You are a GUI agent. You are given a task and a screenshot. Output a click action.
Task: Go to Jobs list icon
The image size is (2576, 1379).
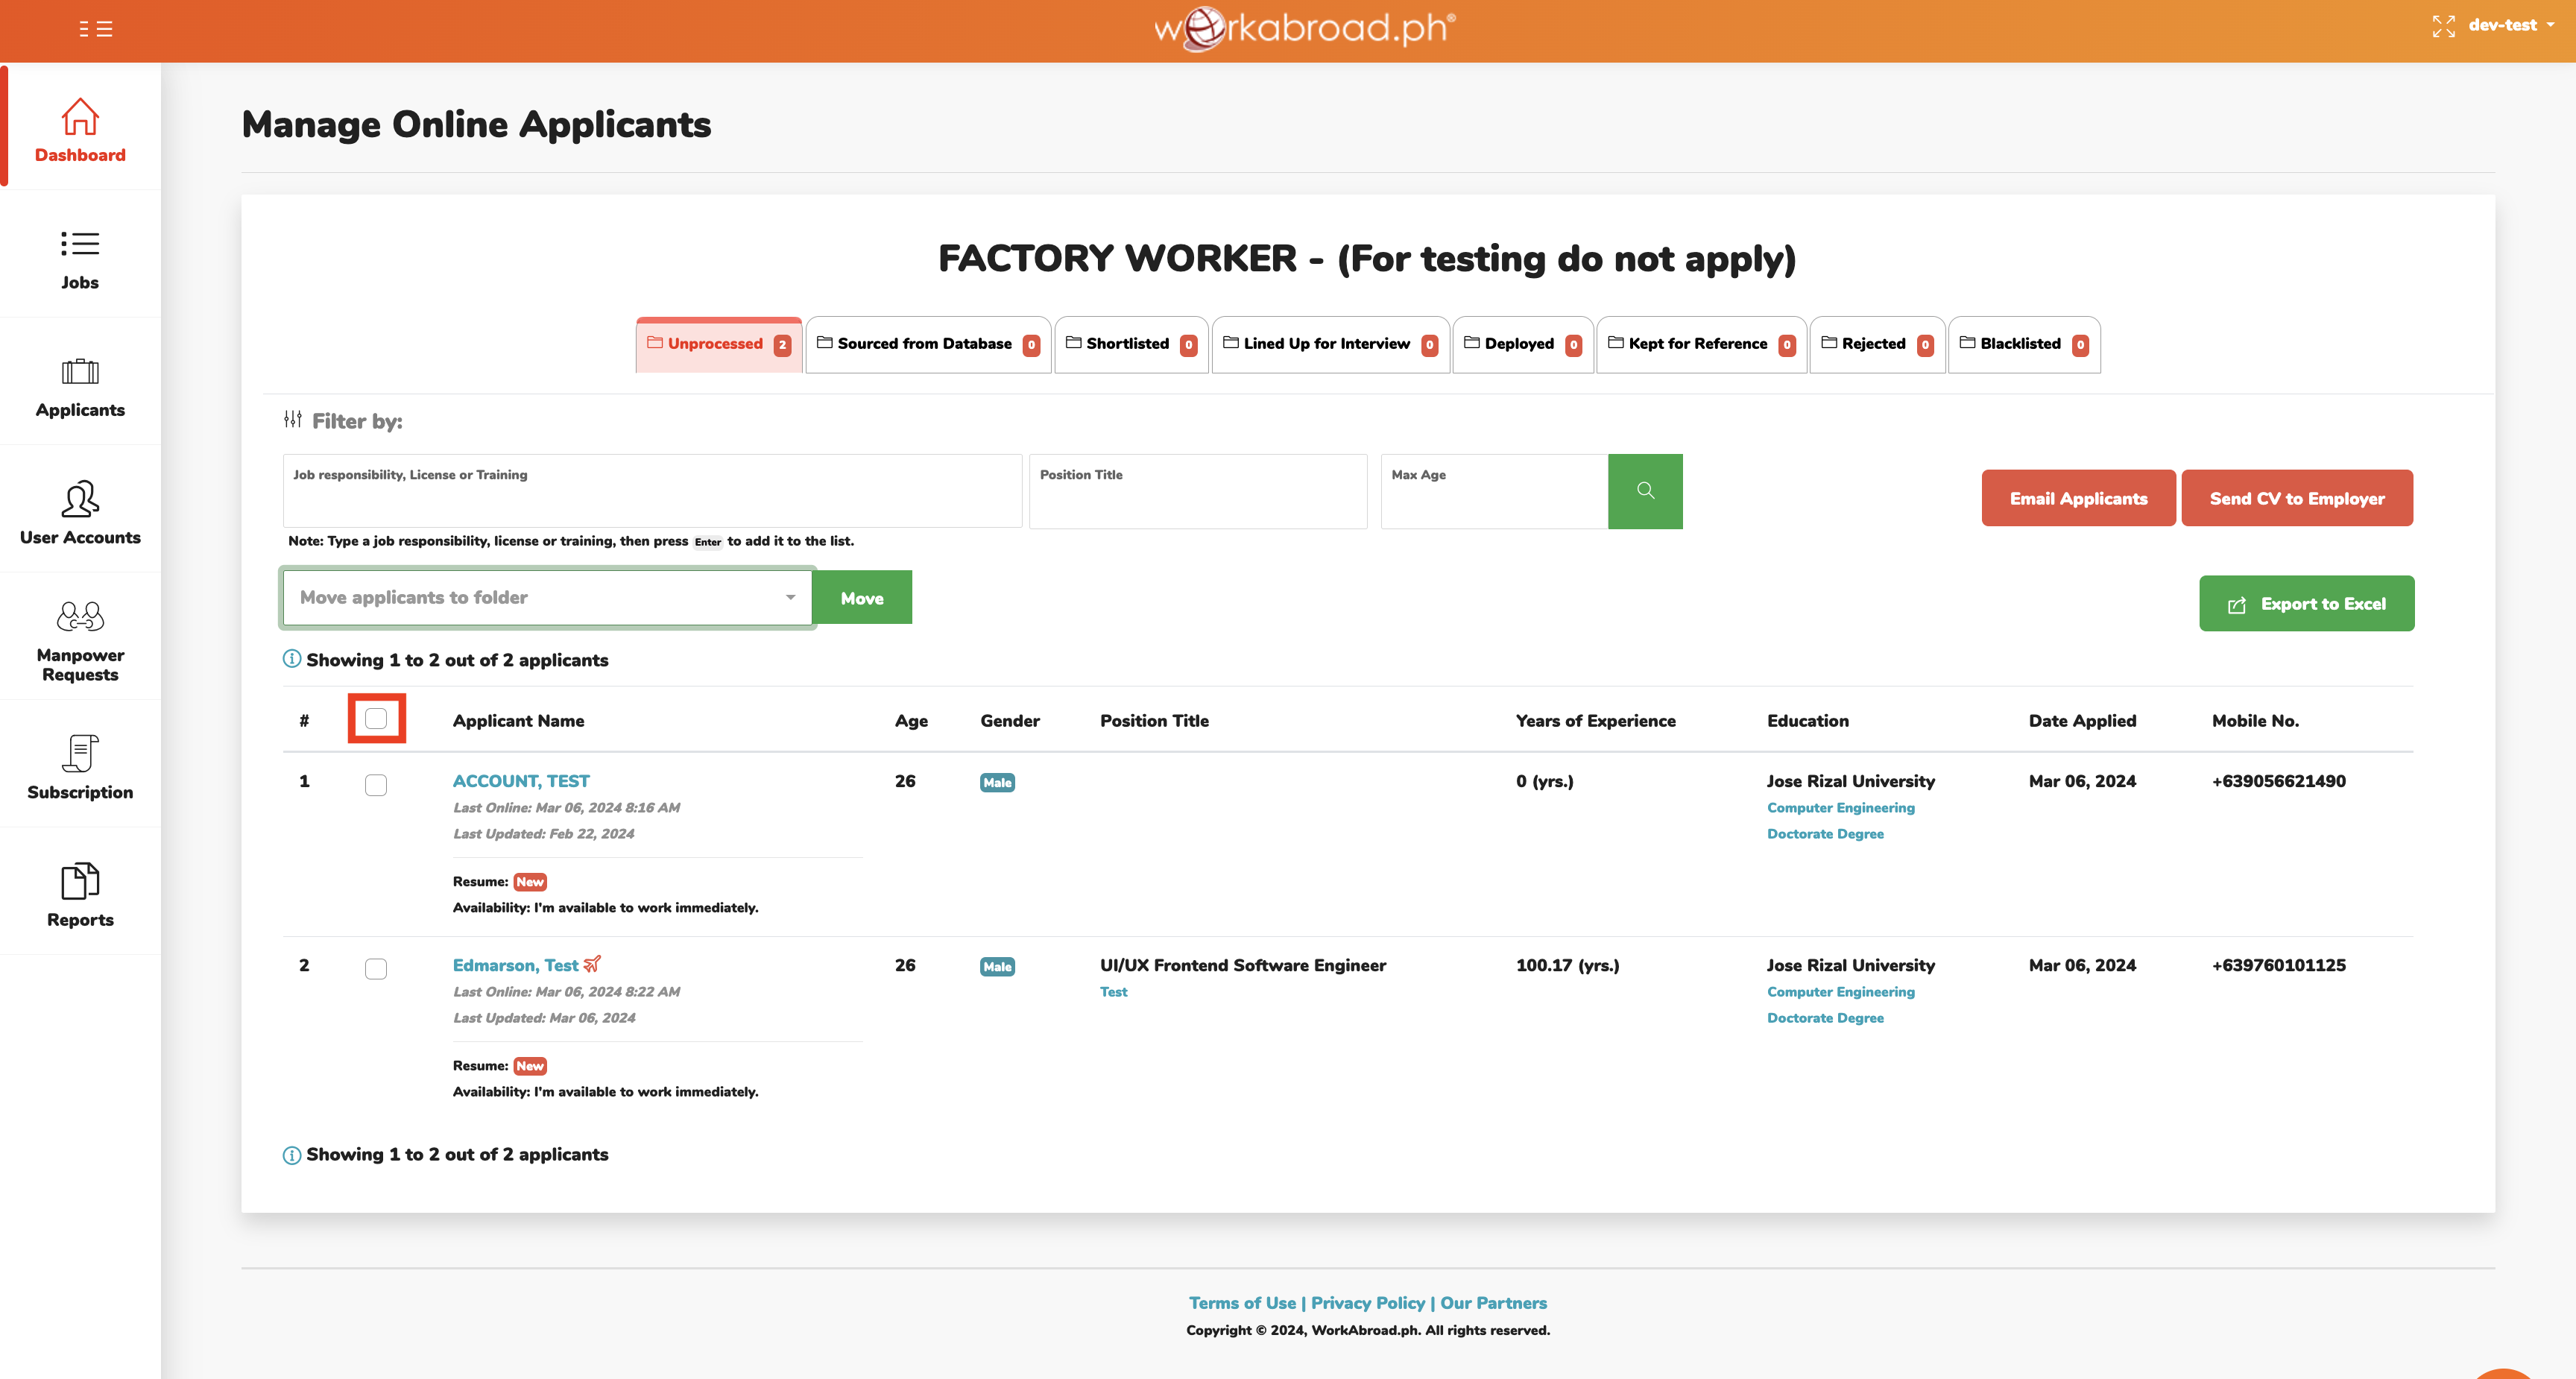(80, 244)
